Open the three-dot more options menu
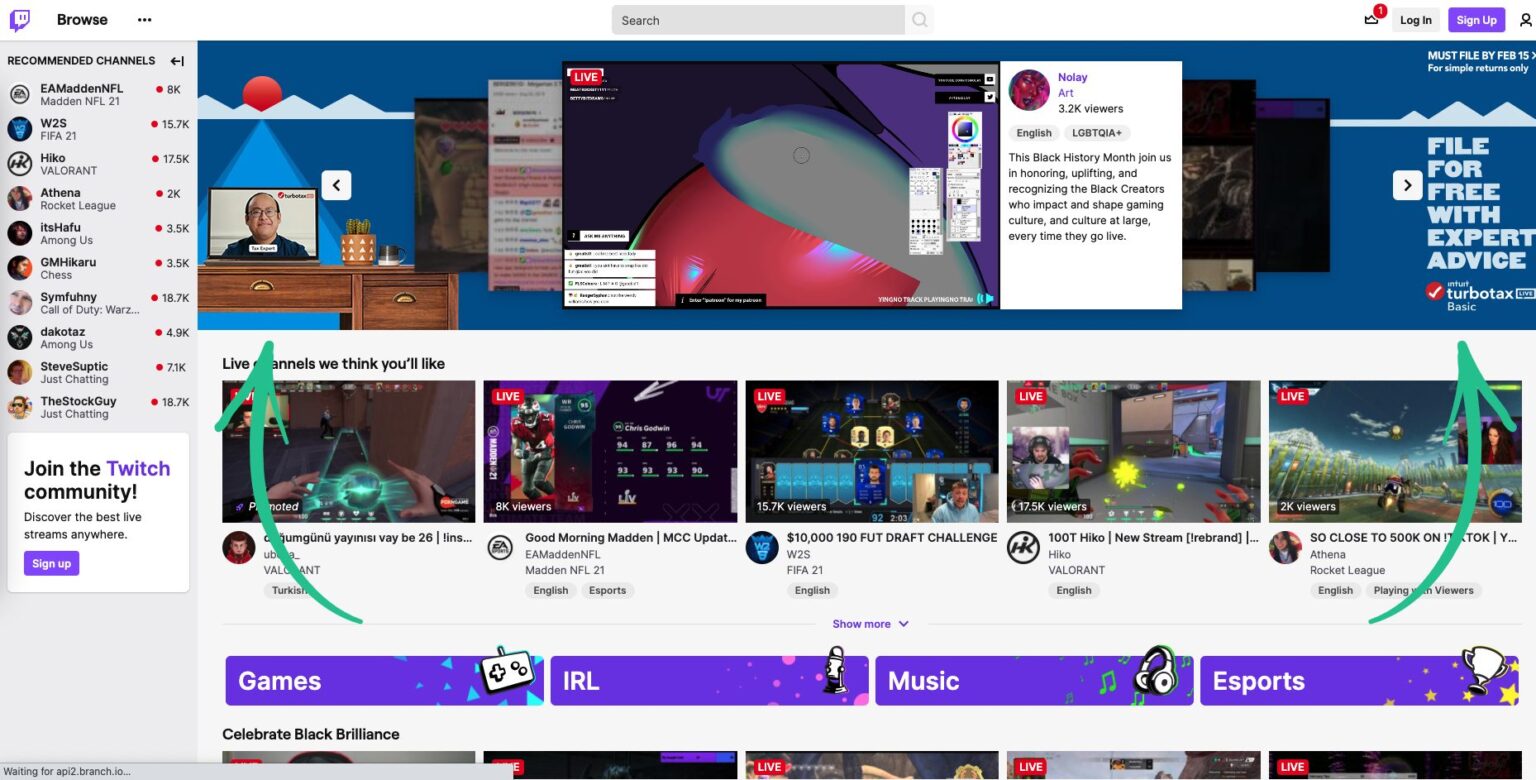 click(x=144, y=19)
